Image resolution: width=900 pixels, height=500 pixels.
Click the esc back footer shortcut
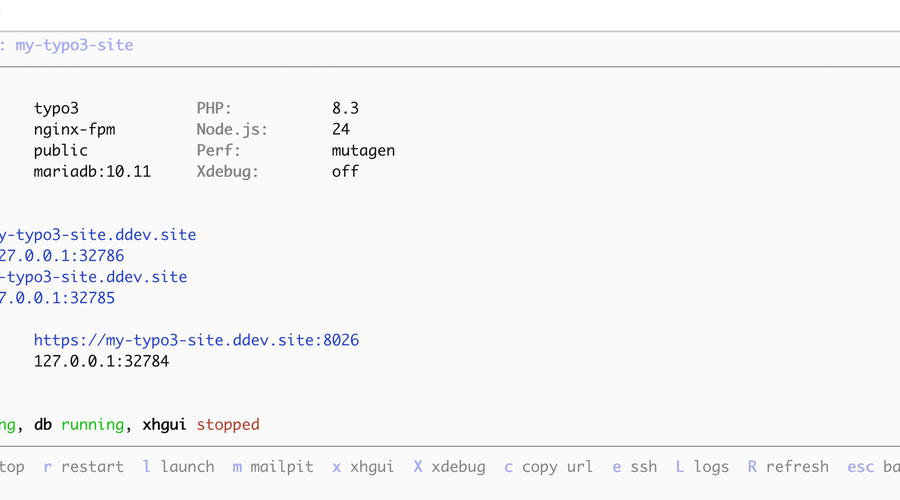coord(872,467)
